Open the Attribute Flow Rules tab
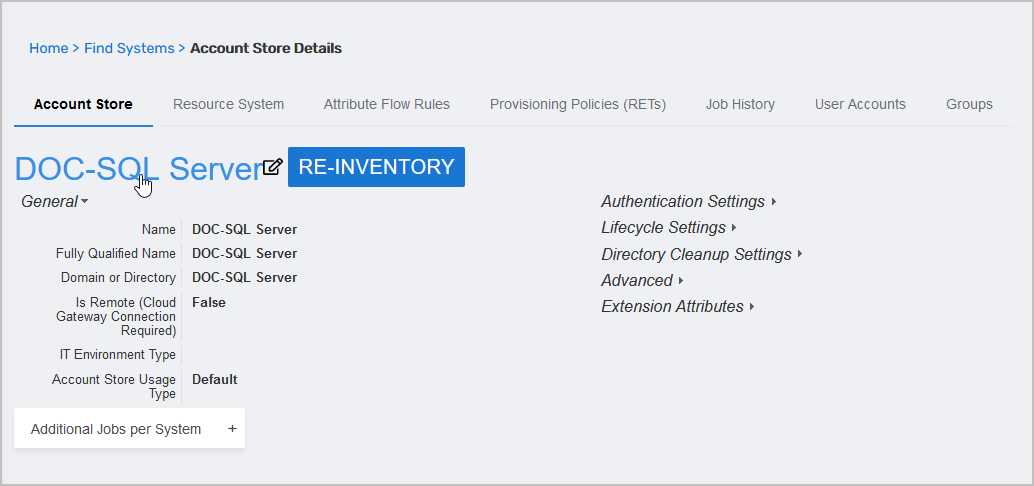Screen dimensions: 1034x486 [x=386, y=104]
